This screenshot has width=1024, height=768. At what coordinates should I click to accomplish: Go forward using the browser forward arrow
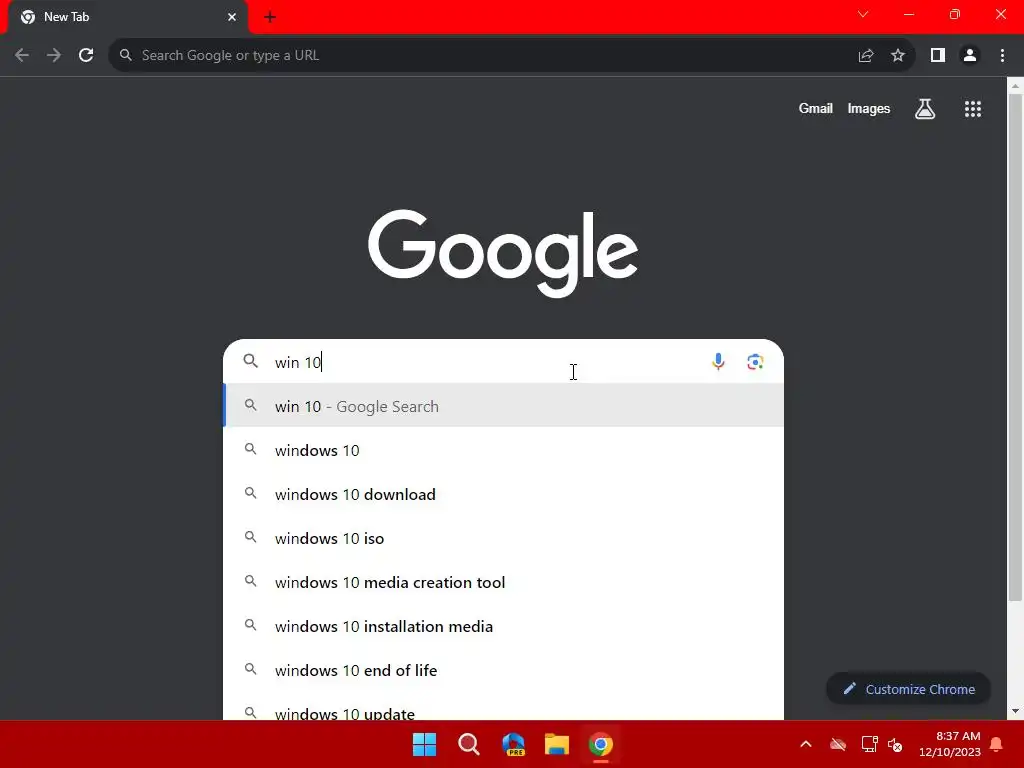pos(54,56)
